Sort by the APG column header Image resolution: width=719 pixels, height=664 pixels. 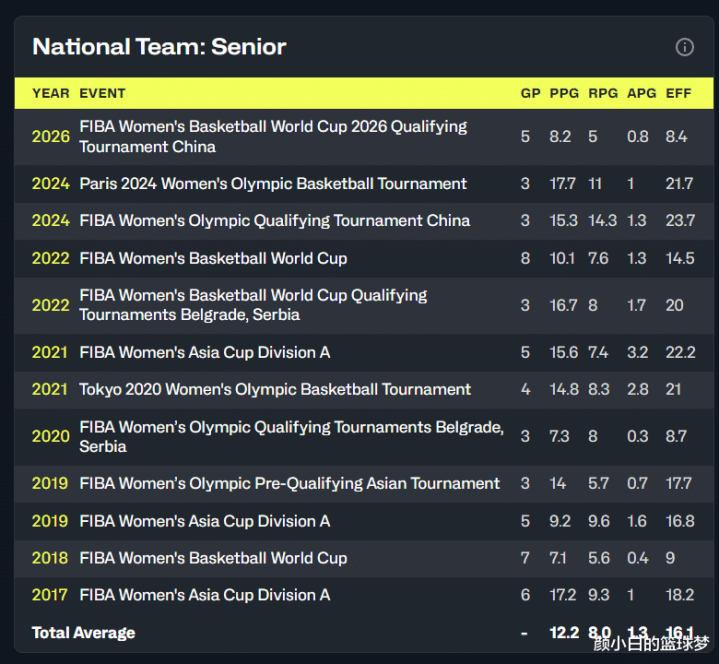pos(642,93)
